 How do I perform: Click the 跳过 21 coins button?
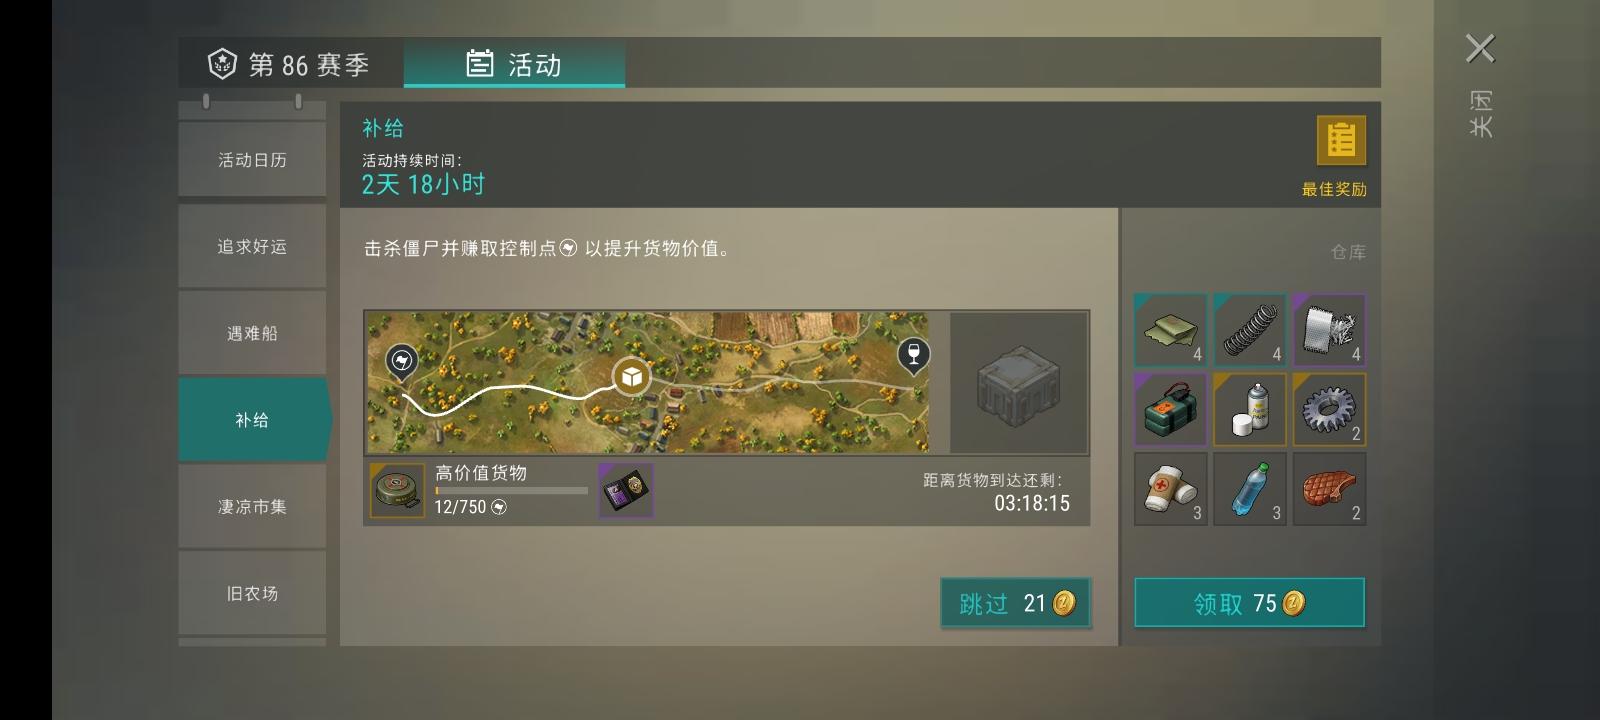1015,603
